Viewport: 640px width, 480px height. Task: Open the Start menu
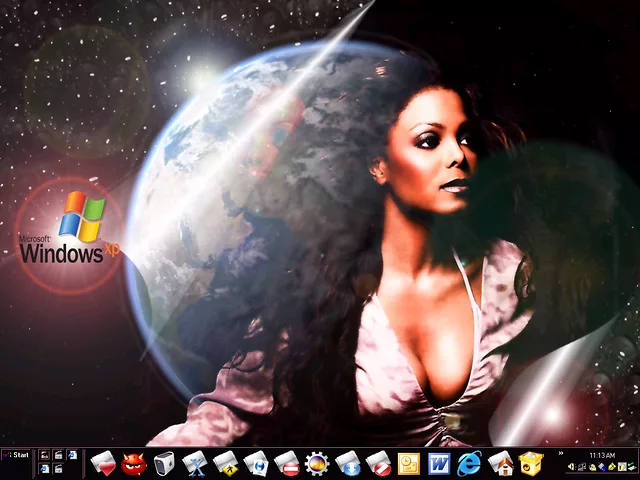point(16,455)
